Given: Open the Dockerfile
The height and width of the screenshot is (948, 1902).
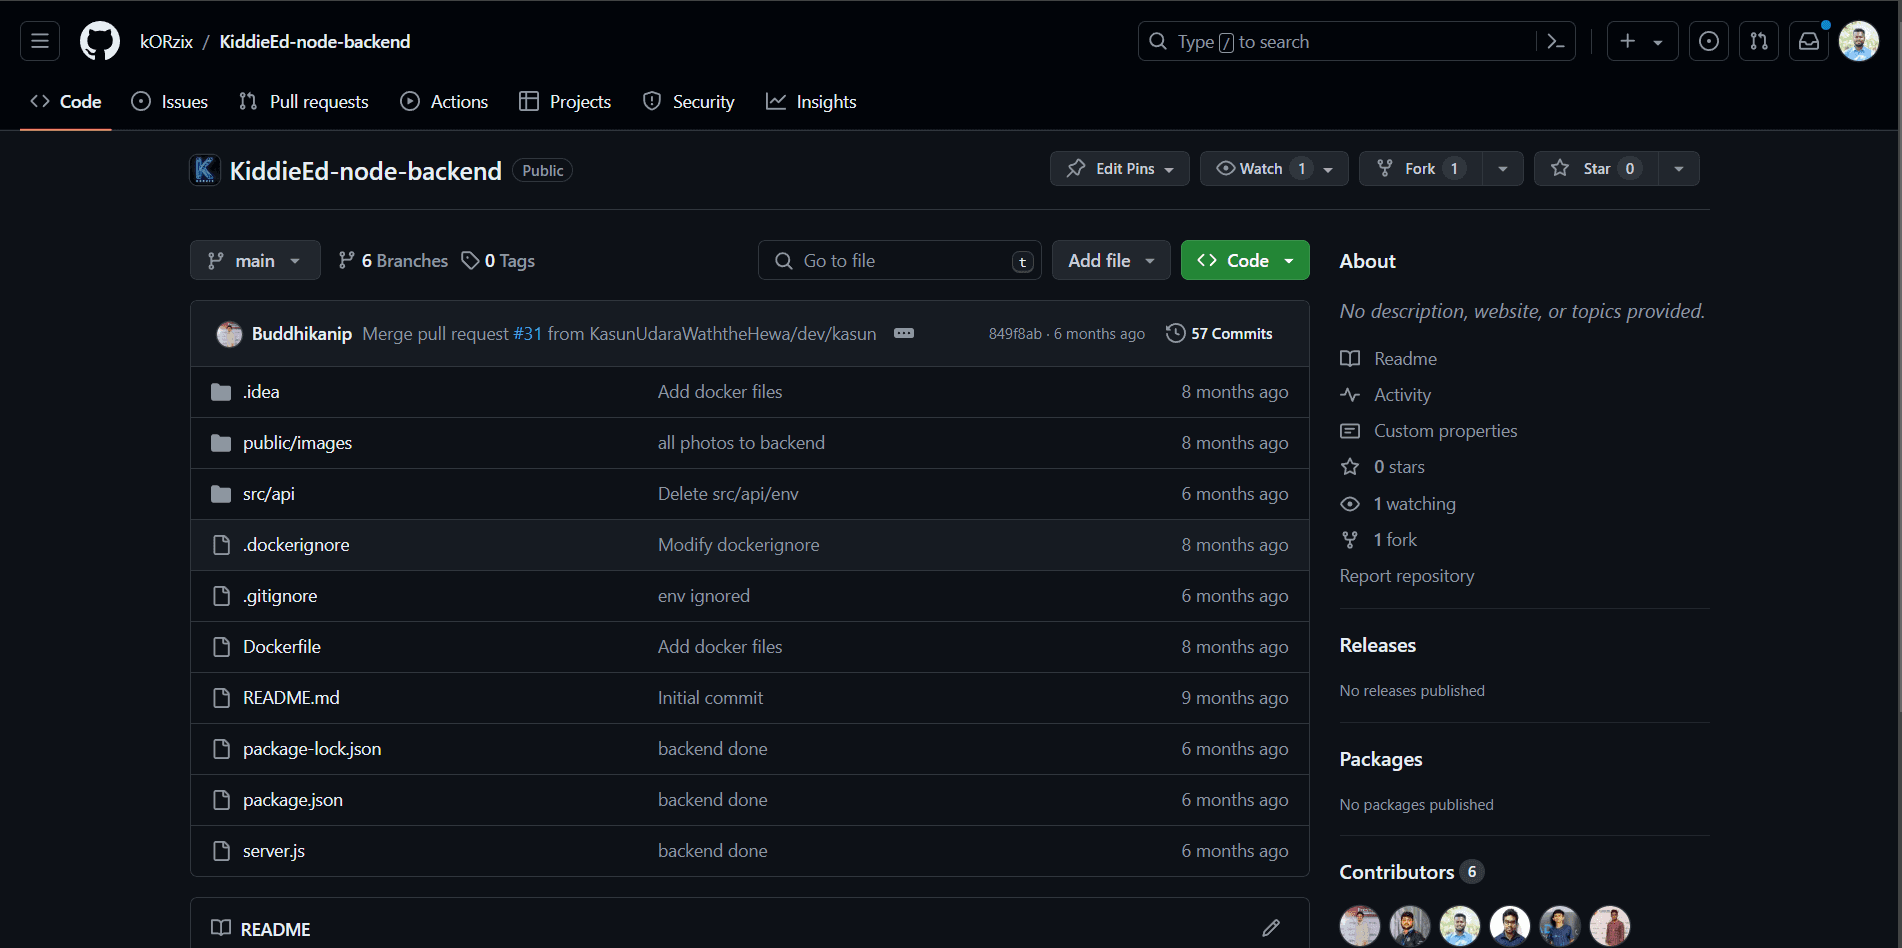Looking at the screenshot, I should point(282,647).
